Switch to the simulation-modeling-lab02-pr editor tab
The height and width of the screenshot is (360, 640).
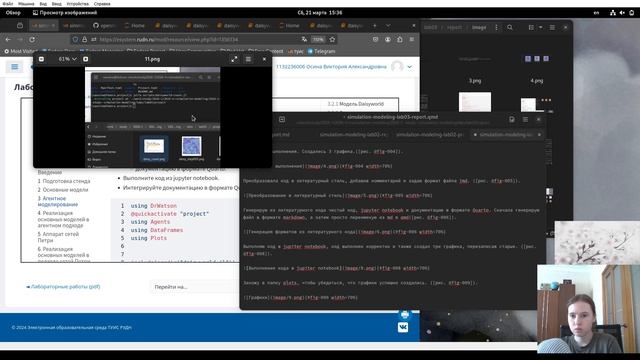pyautogui.click(x=429, y=134)
